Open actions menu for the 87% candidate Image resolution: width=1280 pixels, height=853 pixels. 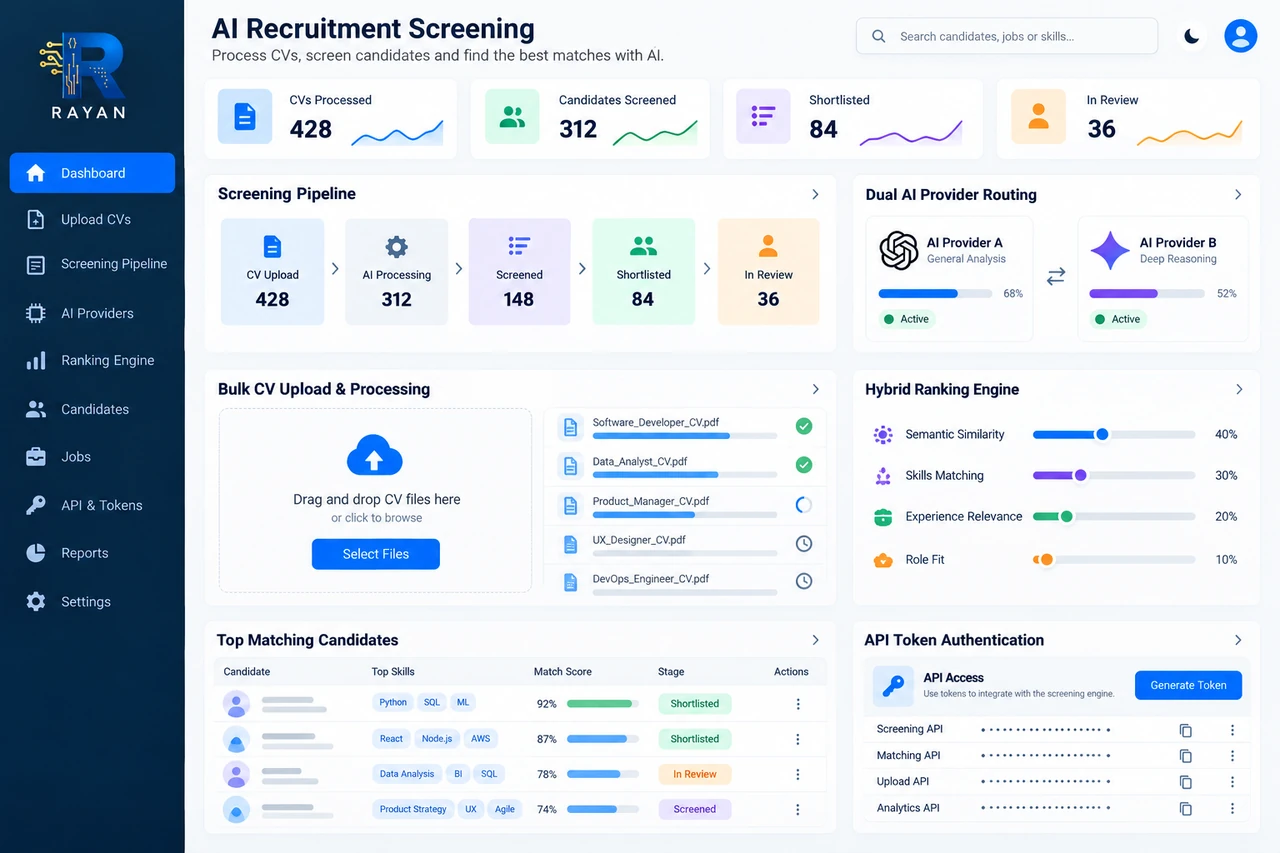798,739
